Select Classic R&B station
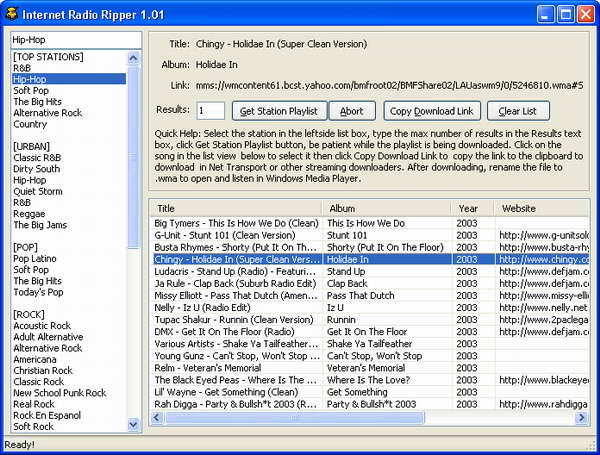 (x=37, y=157)
